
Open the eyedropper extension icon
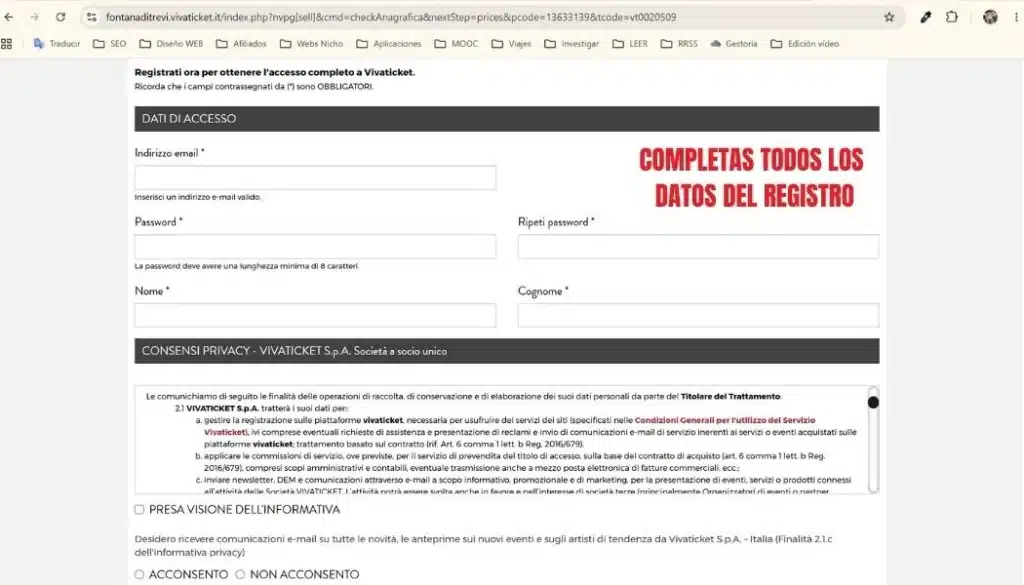[925, 17]
